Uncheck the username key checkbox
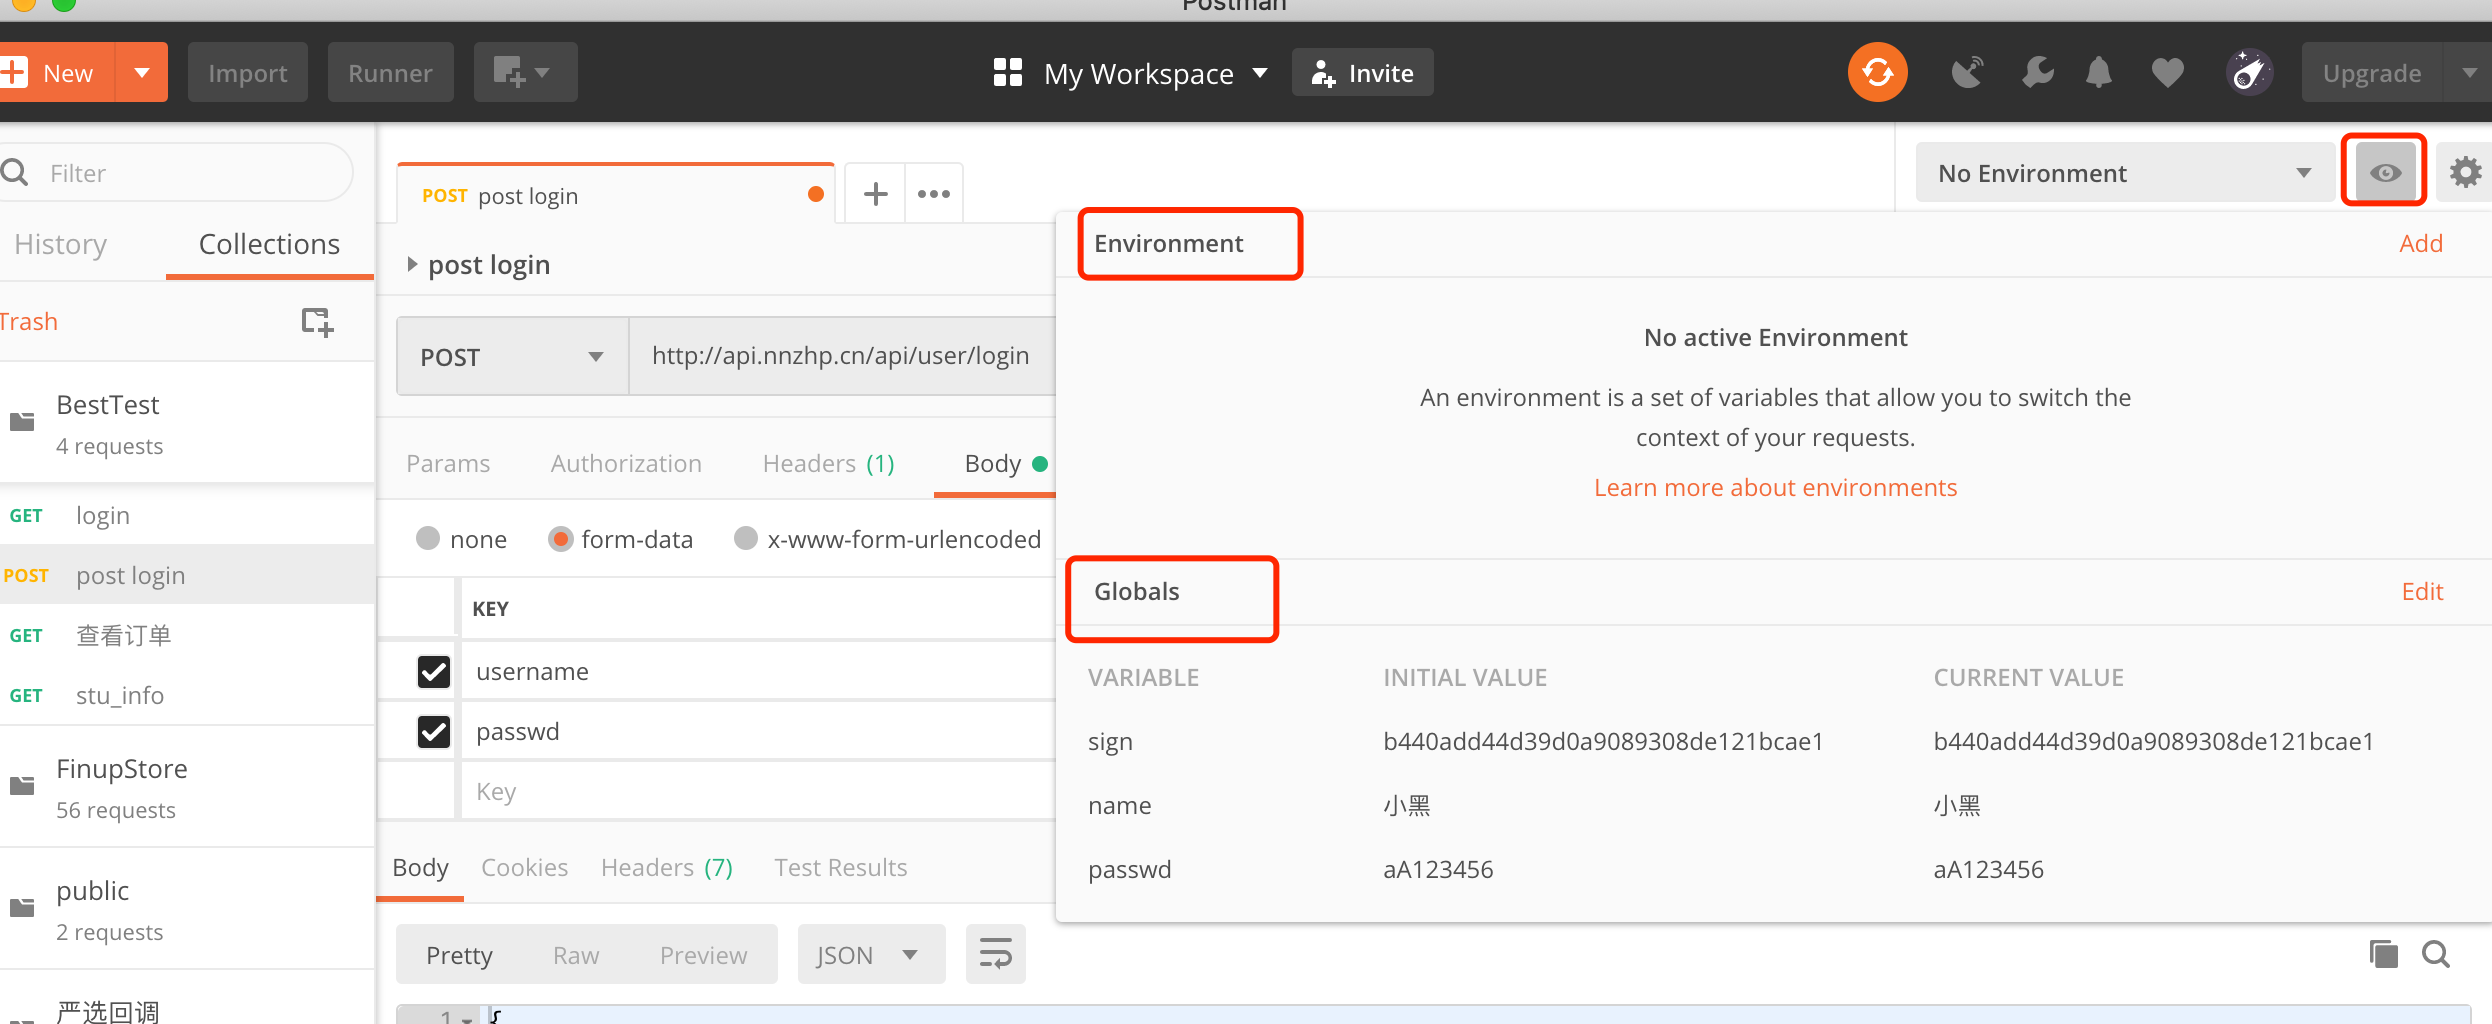 tap(434, 671)
